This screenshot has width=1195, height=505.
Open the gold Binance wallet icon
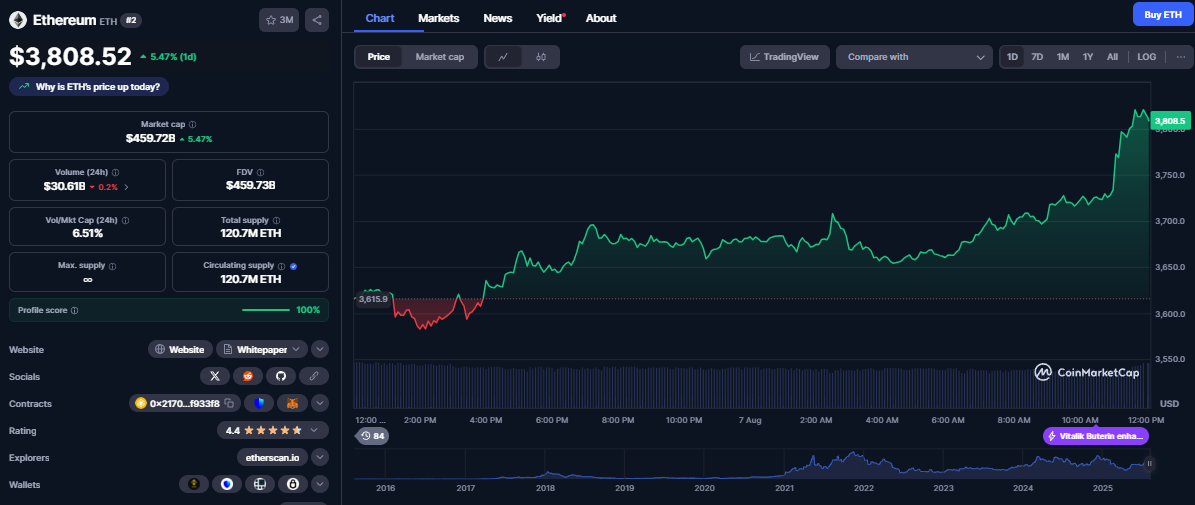194,484
